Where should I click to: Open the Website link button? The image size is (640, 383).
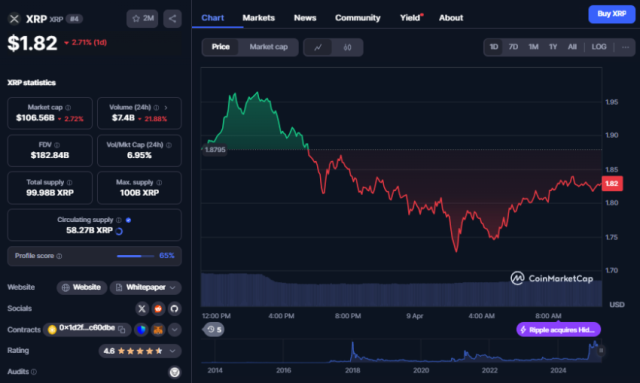82,287
